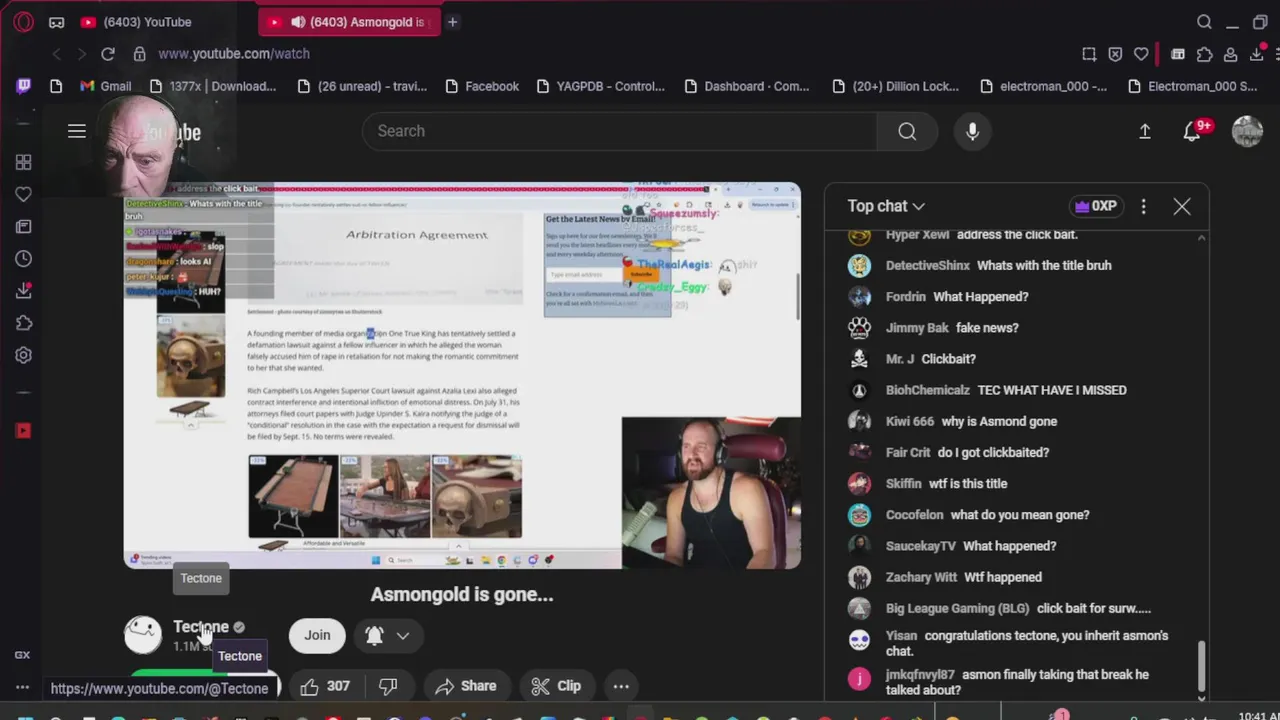Open history clock icon in Opera sidebar
Screen dimensions: 1280x720
[24, 259]
